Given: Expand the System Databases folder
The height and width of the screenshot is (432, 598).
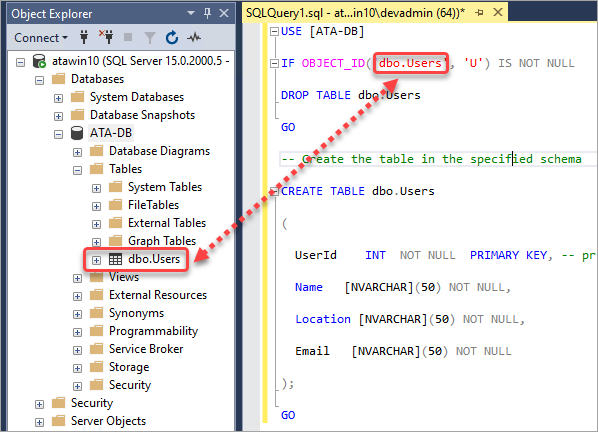Looking at the screenshot, I should click(58, 98).
